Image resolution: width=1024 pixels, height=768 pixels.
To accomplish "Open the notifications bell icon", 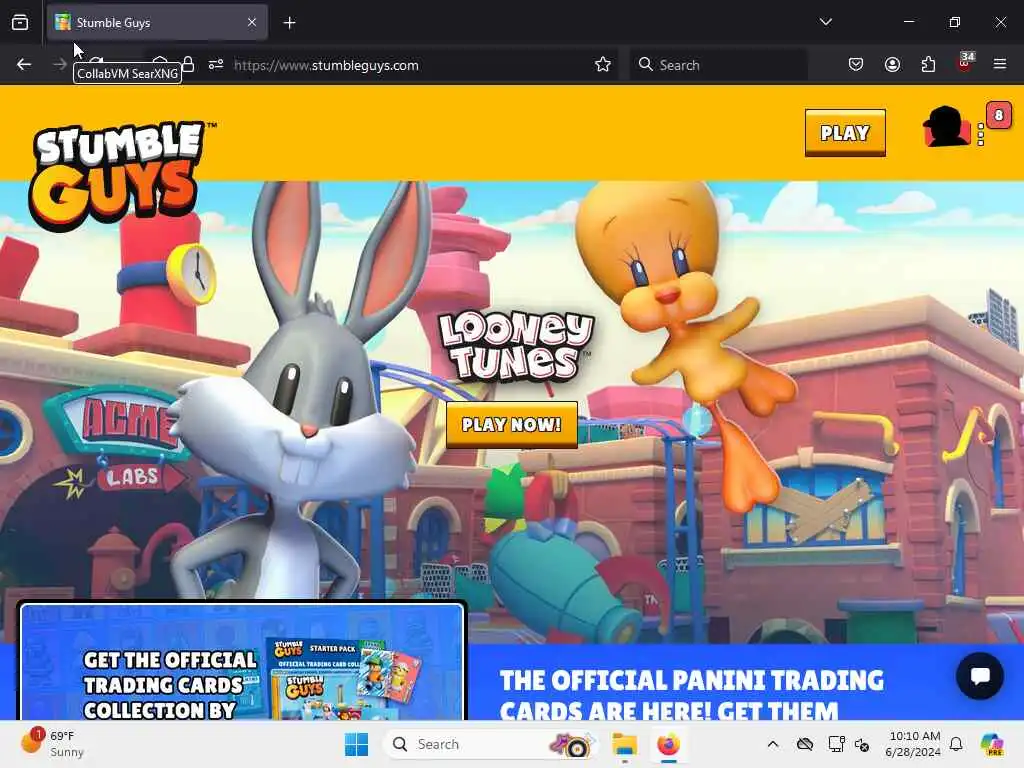I will [x=956, y=744].
